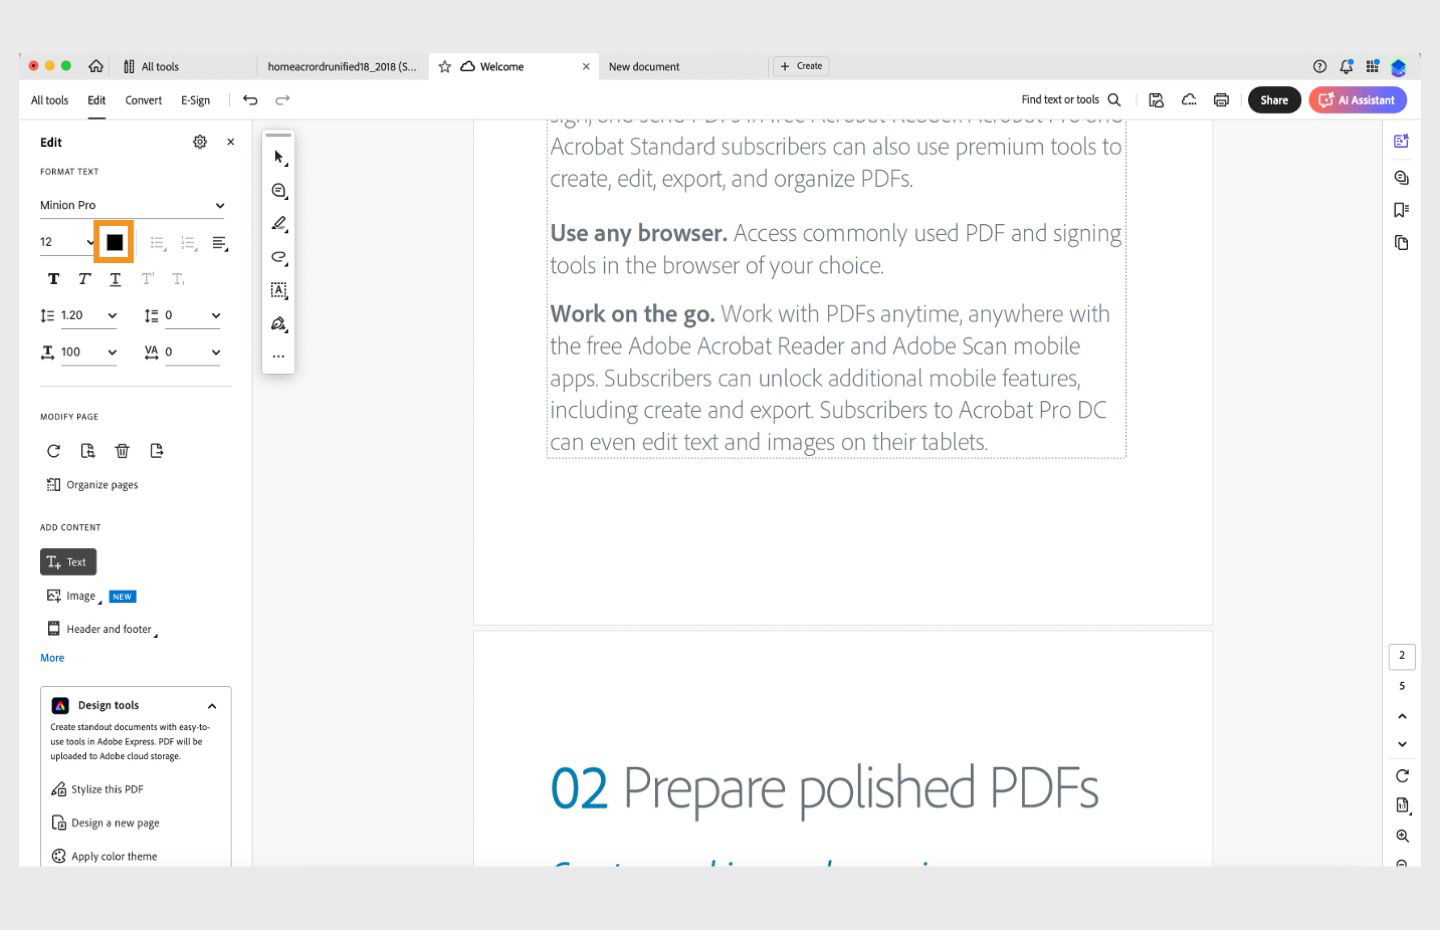Click the More link under Add Content
This screenshot has width=1440, height=930.
coord(52,658)
